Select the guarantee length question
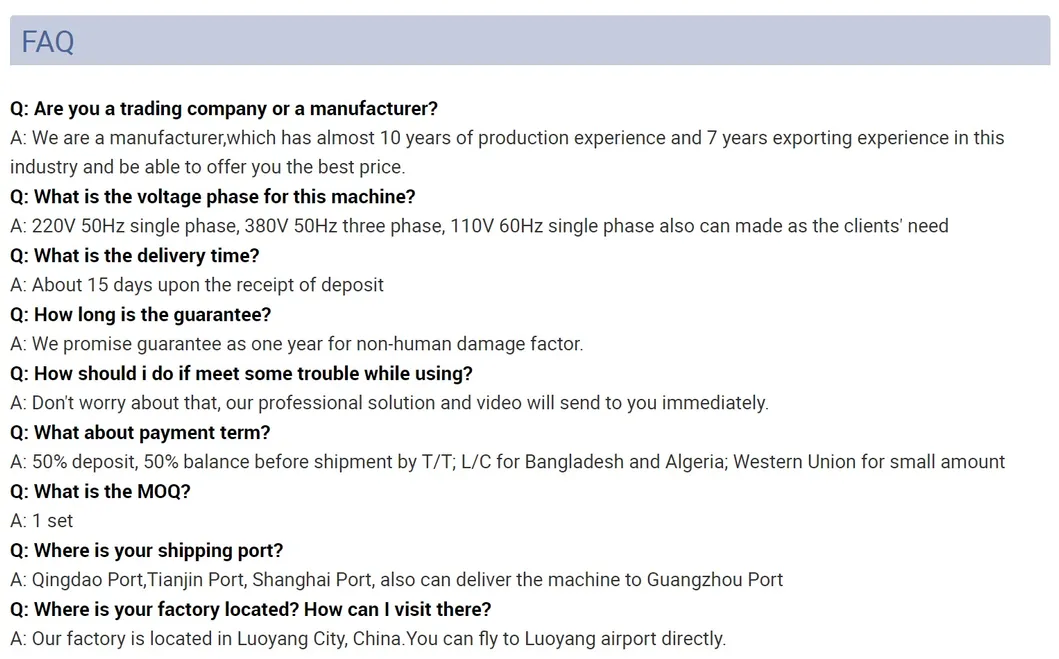The image size is (1059, 659). [140, 314]
